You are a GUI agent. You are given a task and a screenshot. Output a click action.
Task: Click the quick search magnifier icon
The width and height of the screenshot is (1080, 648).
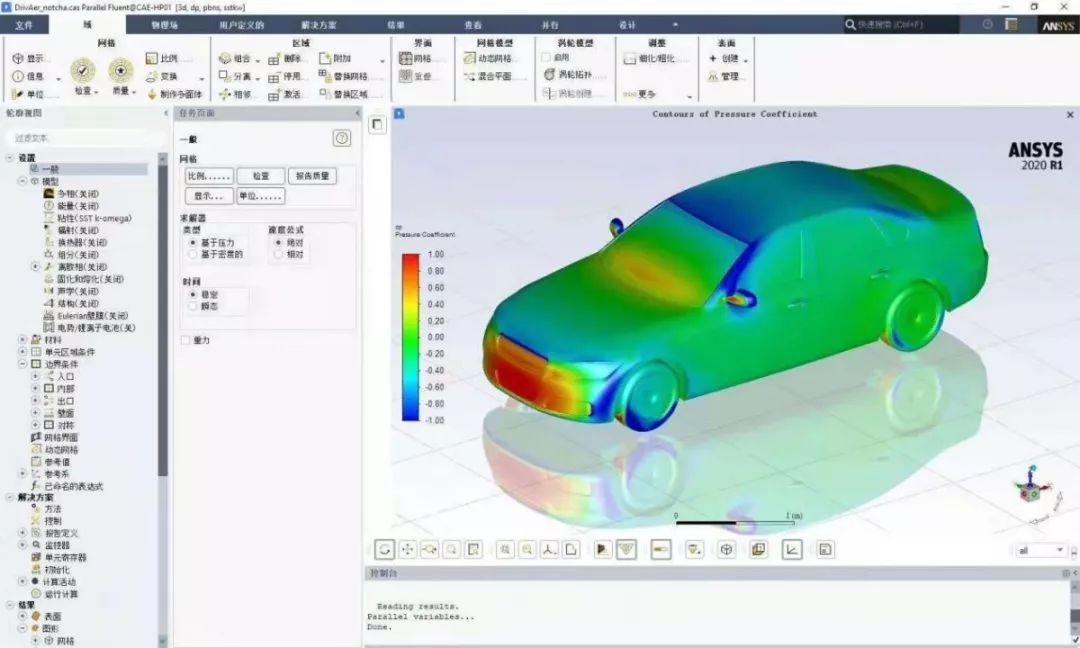click(x=851, y=25)
